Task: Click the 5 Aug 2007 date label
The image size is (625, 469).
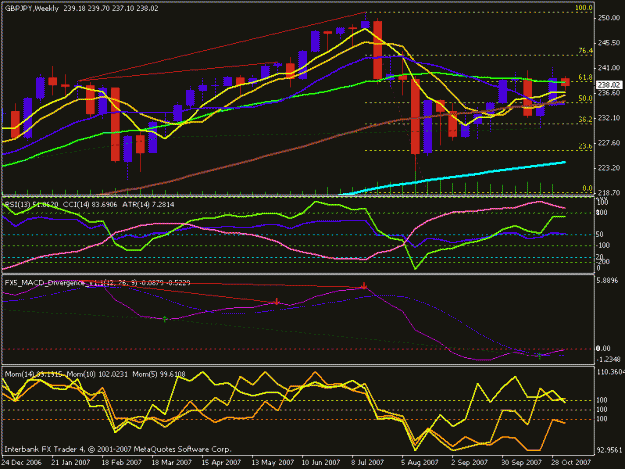Action: (420, 463)
